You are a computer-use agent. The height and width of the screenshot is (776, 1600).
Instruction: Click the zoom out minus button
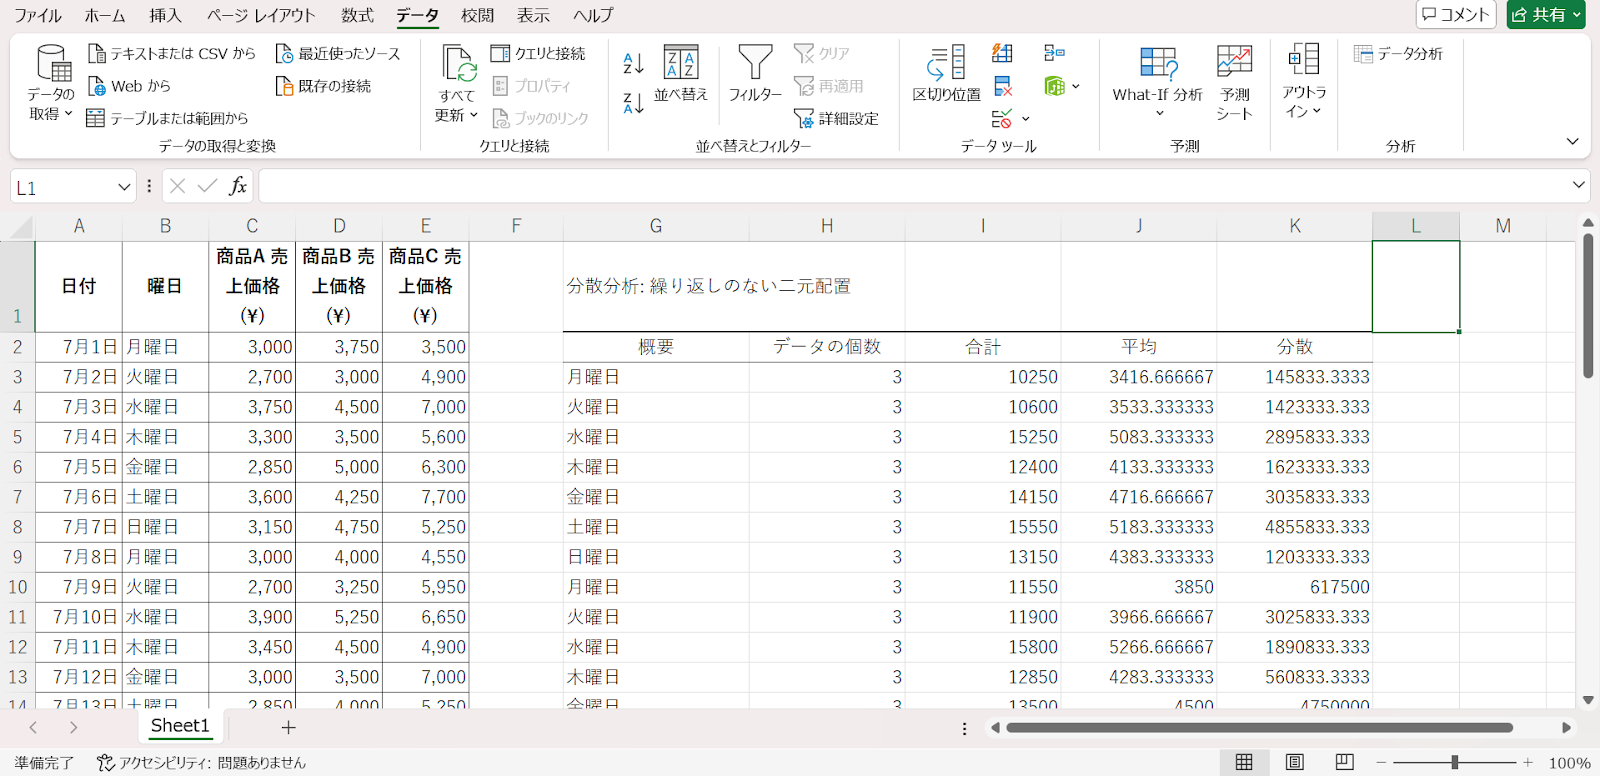[1381, 762]
